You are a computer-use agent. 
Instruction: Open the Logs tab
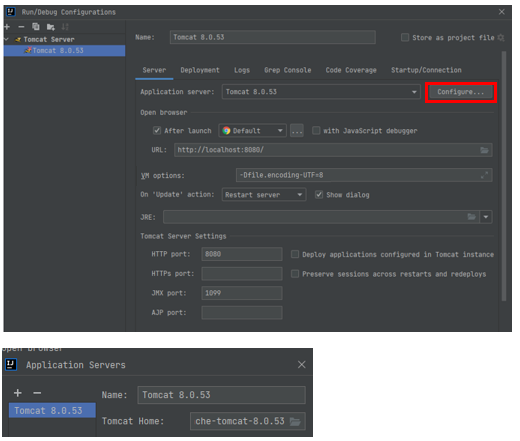coord(242,70)
